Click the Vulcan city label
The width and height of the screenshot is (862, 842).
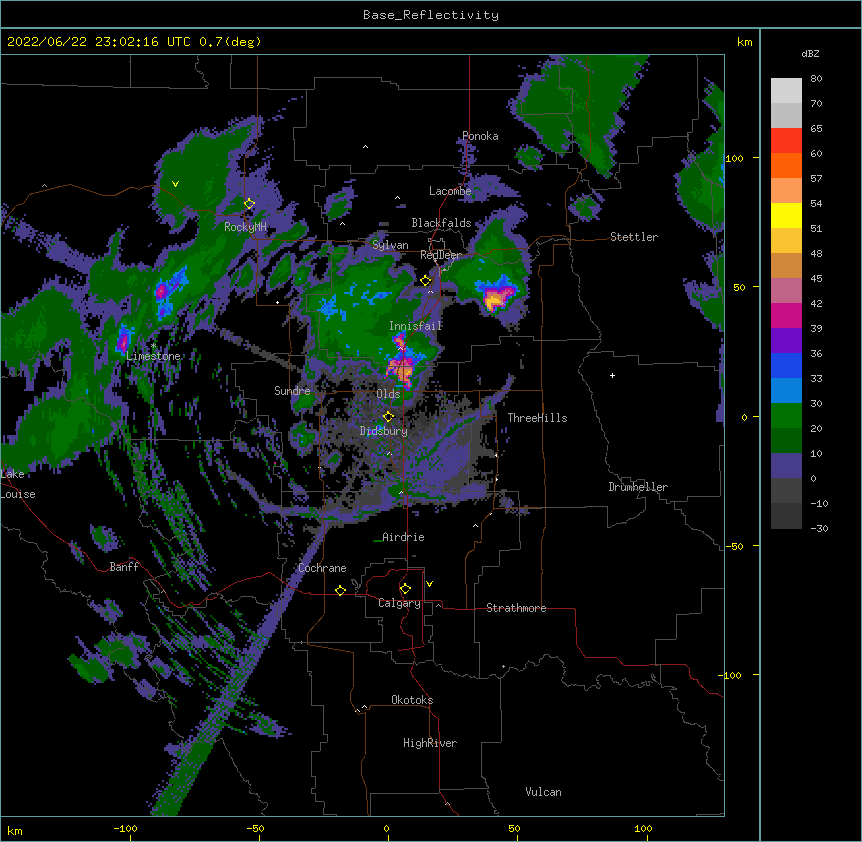coord(543,792)
